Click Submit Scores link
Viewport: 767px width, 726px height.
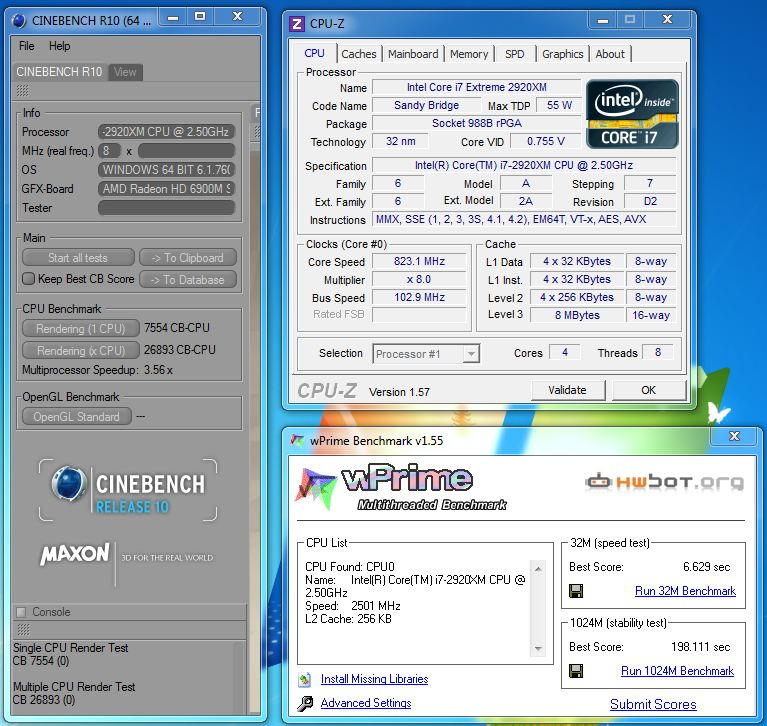click(653, 704)
